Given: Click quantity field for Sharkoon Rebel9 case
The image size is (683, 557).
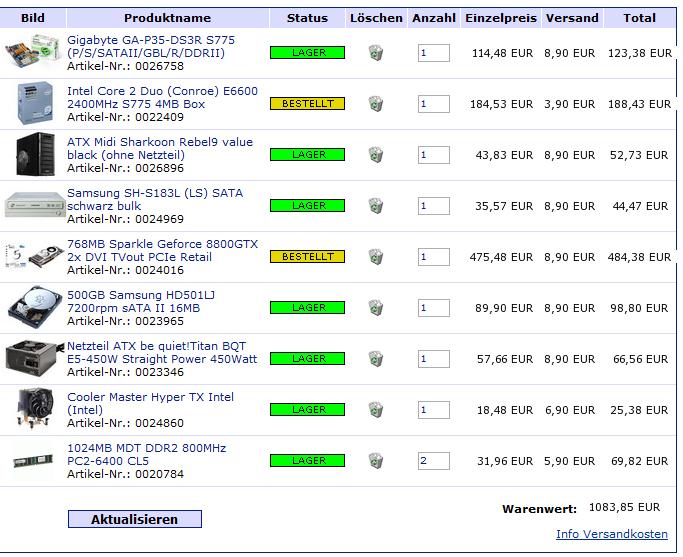Looking at the screenshot, I should click(x=433, y=155).
